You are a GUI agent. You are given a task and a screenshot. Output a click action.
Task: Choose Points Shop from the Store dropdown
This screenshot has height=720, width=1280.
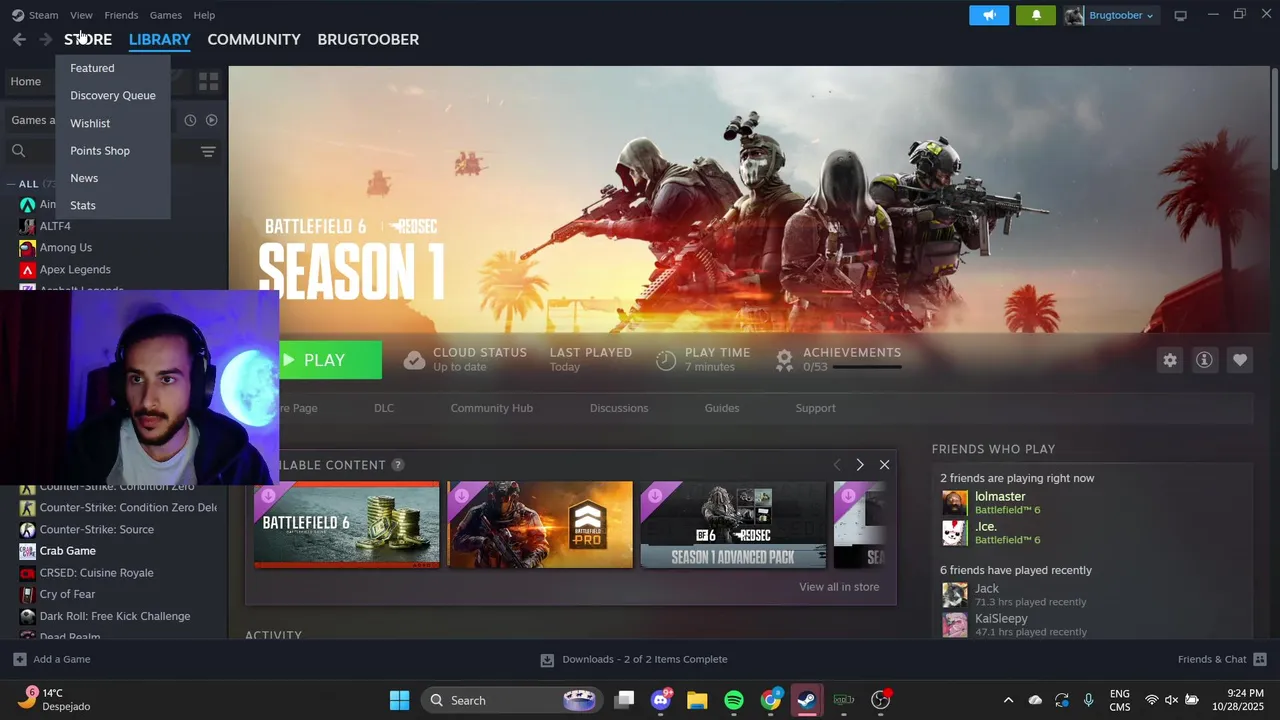pos(100,150)
